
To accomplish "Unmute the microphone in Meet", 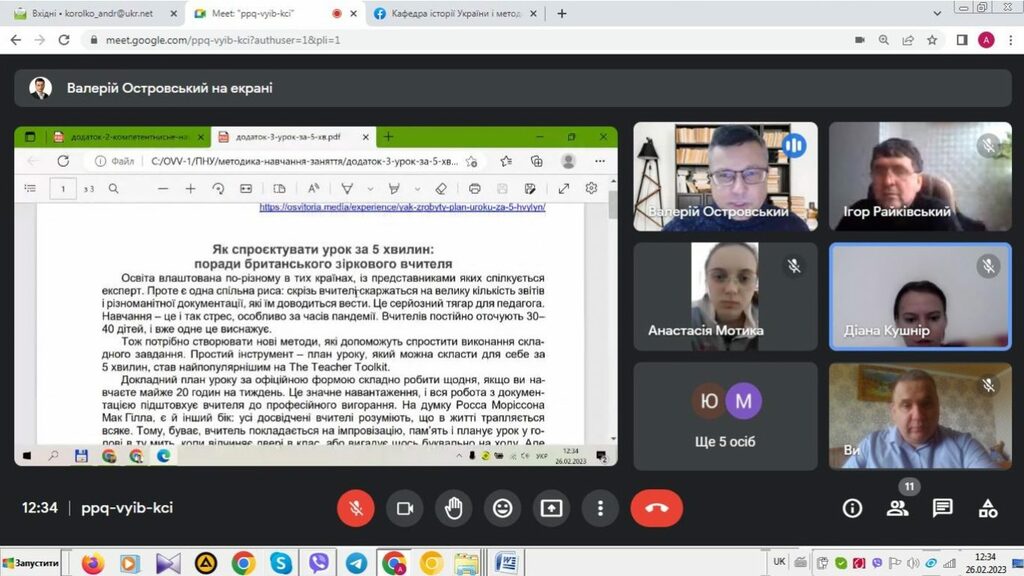I will [355, 508].
